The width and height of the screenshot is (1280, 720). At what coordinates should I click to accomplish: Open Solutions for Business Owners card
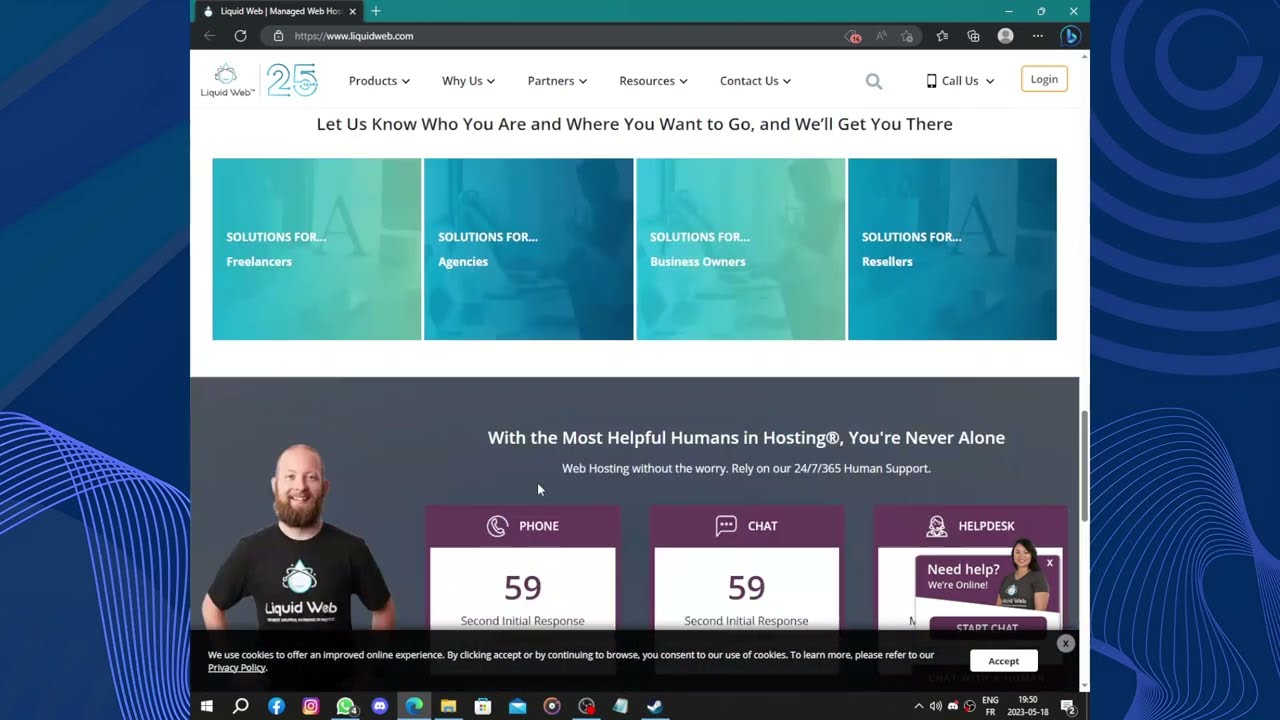pyautogui.click(x=741, y=249)
